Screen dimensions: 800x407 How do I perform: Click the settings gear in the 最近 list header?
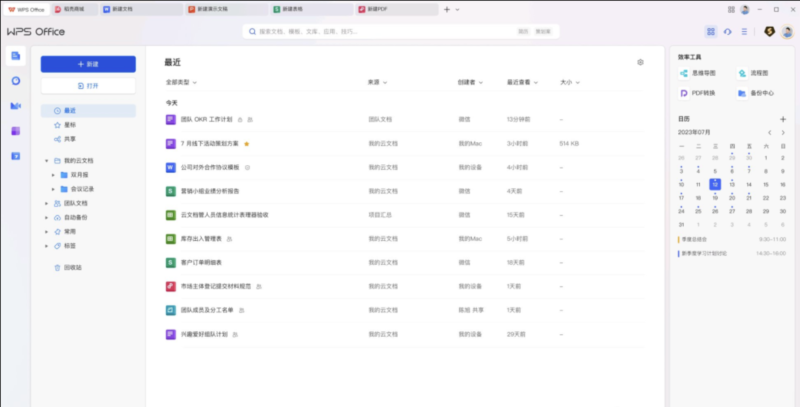(x=640, y=62)
